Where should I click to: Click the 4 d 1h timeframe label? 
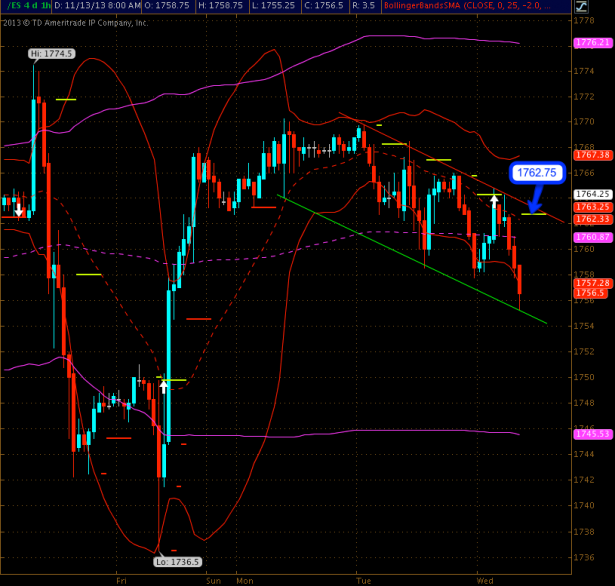click(36, 6)
